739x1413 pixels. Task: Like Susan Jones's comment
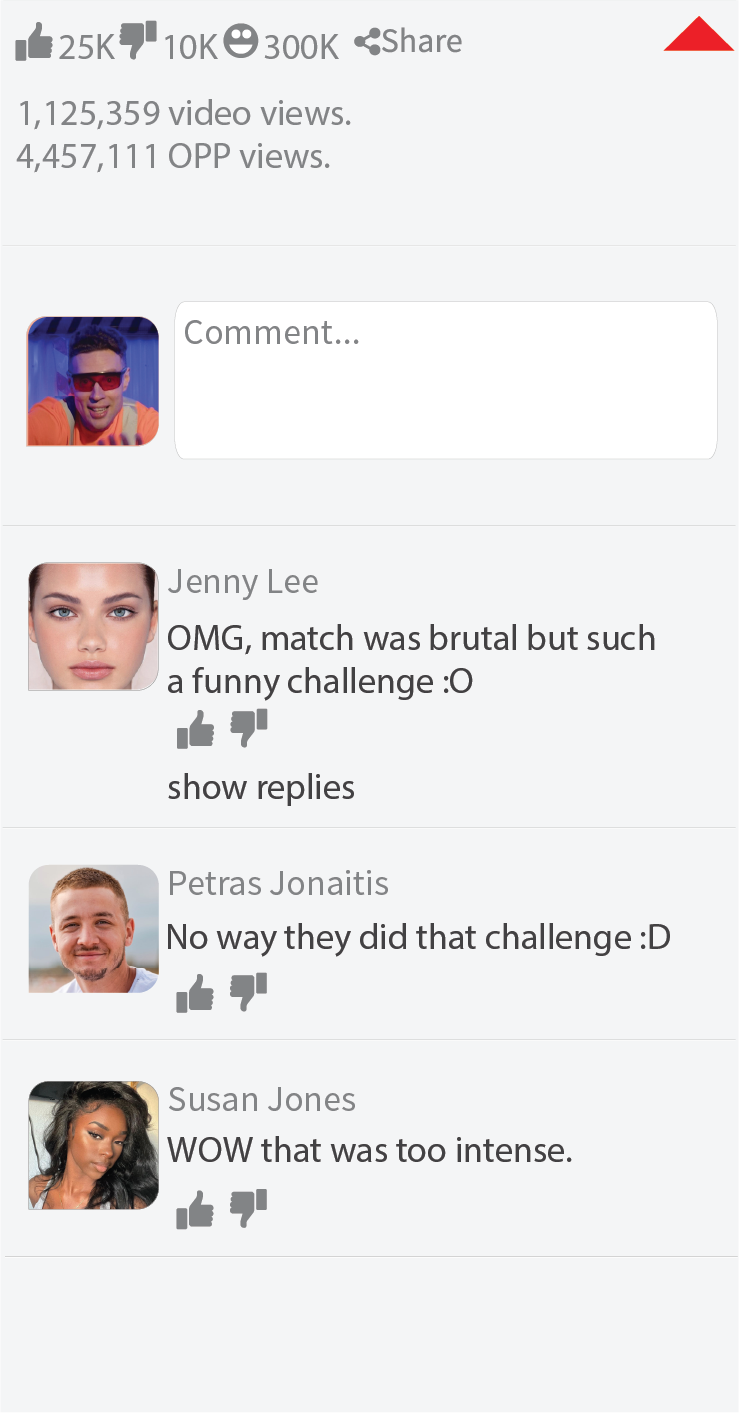(x=195, y=1210)
